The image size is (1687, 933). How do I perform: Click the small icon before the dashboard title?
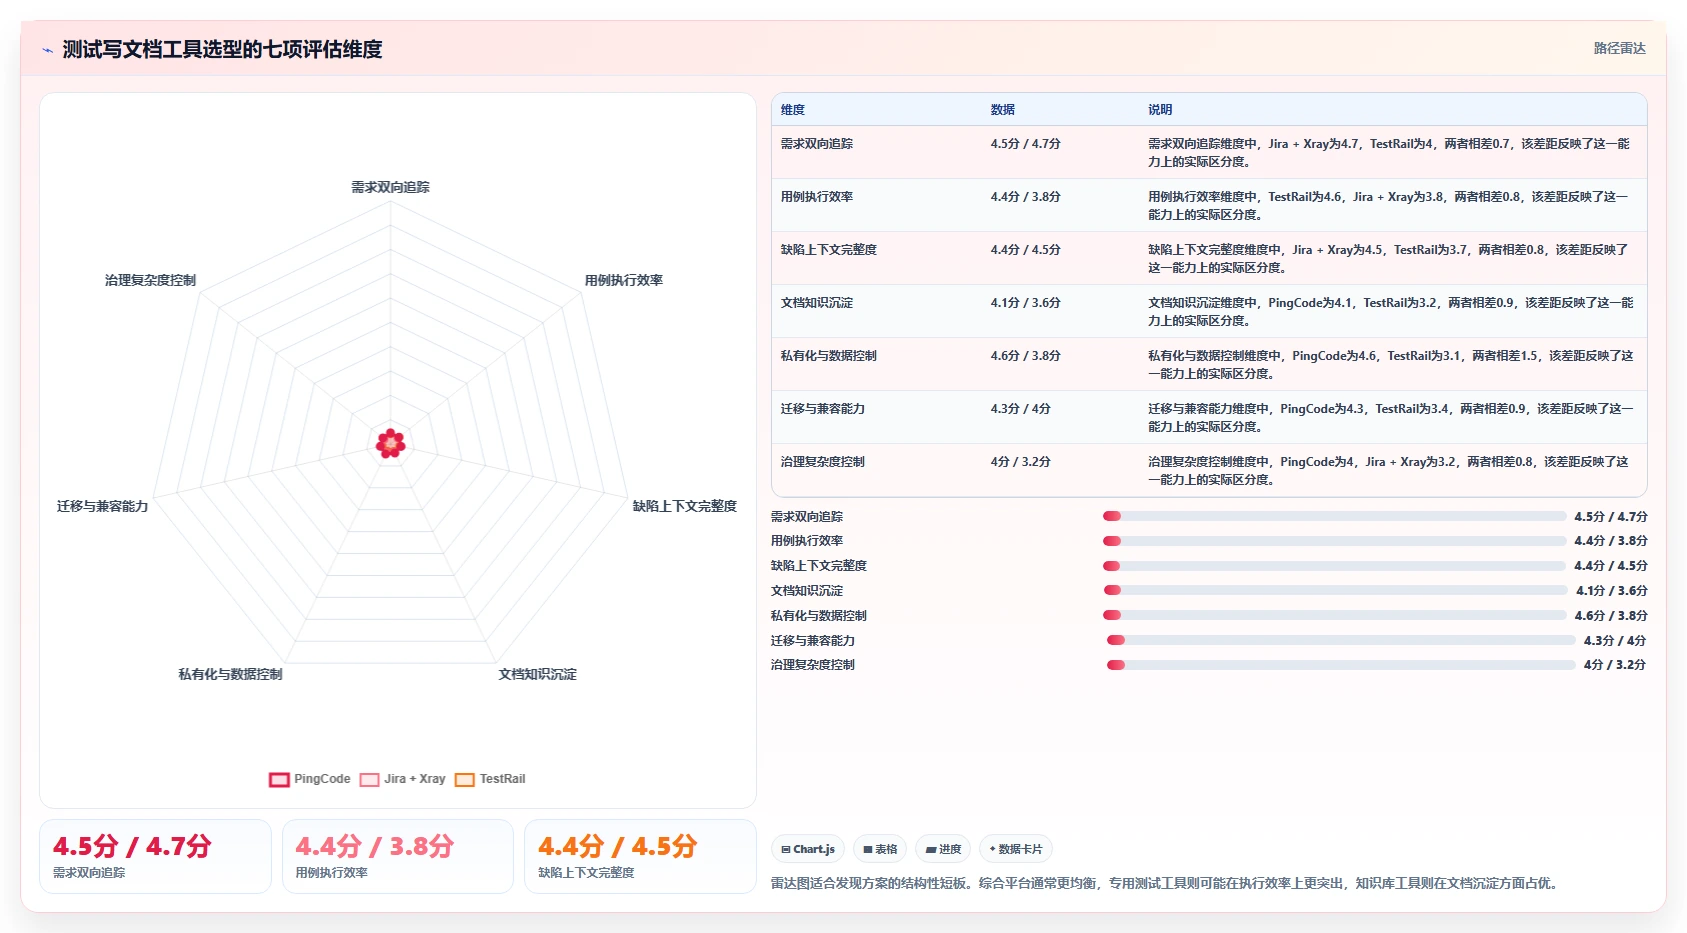tap(47, 50)
